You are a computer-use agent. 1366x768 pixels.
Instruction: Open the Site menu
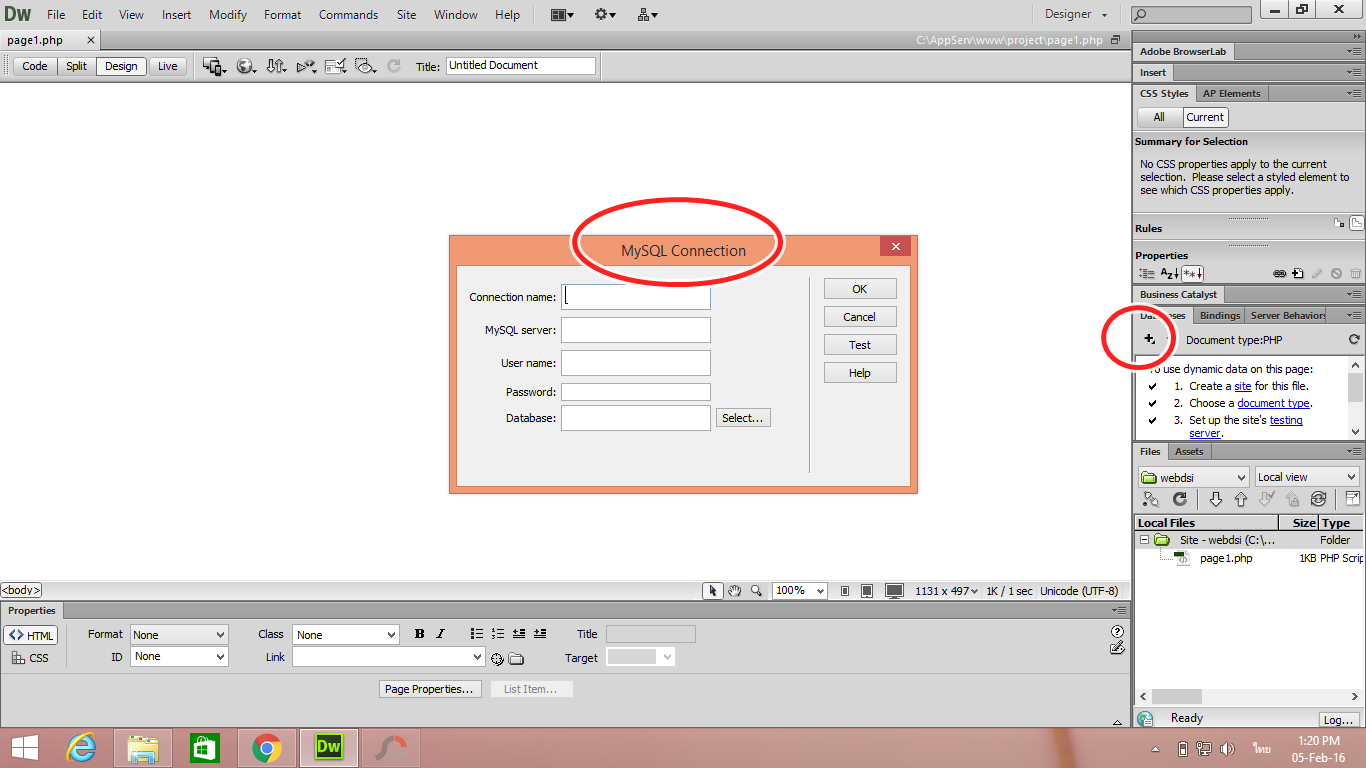[x=406, y=14]
